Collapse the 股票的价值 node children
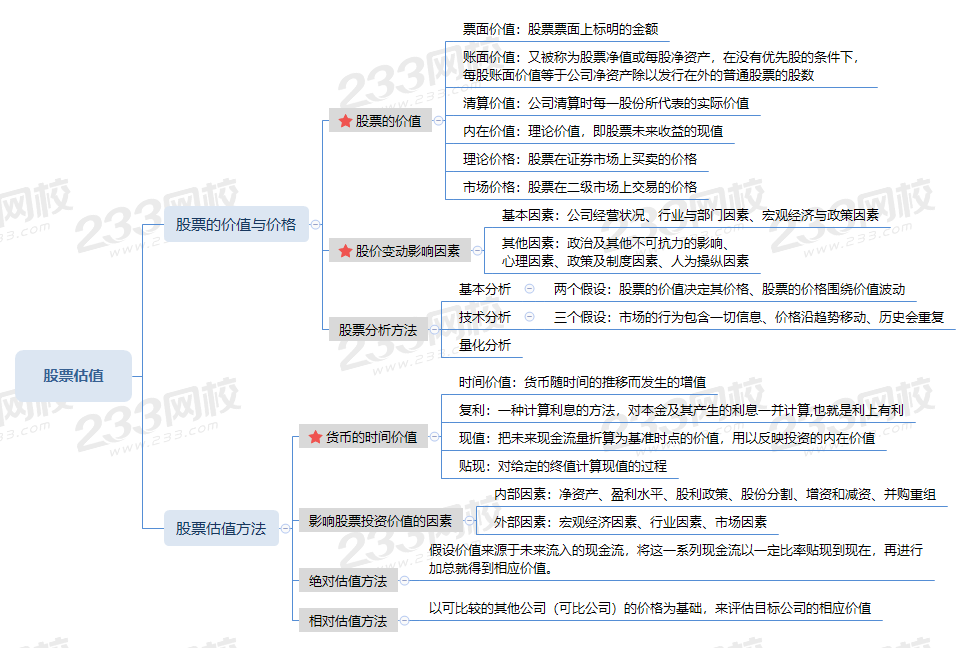Image resolution: width=972 pixels, height=648 pixels. (x=438, y=121)
